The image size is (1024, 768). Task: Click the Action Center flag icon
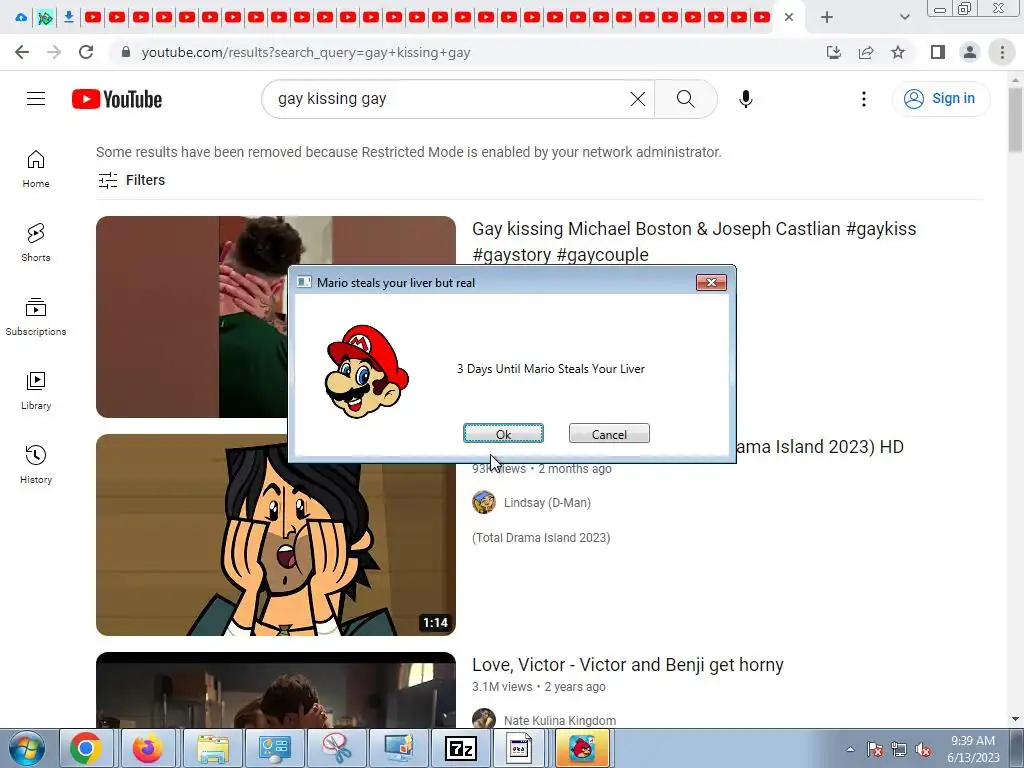click(876, 750)
